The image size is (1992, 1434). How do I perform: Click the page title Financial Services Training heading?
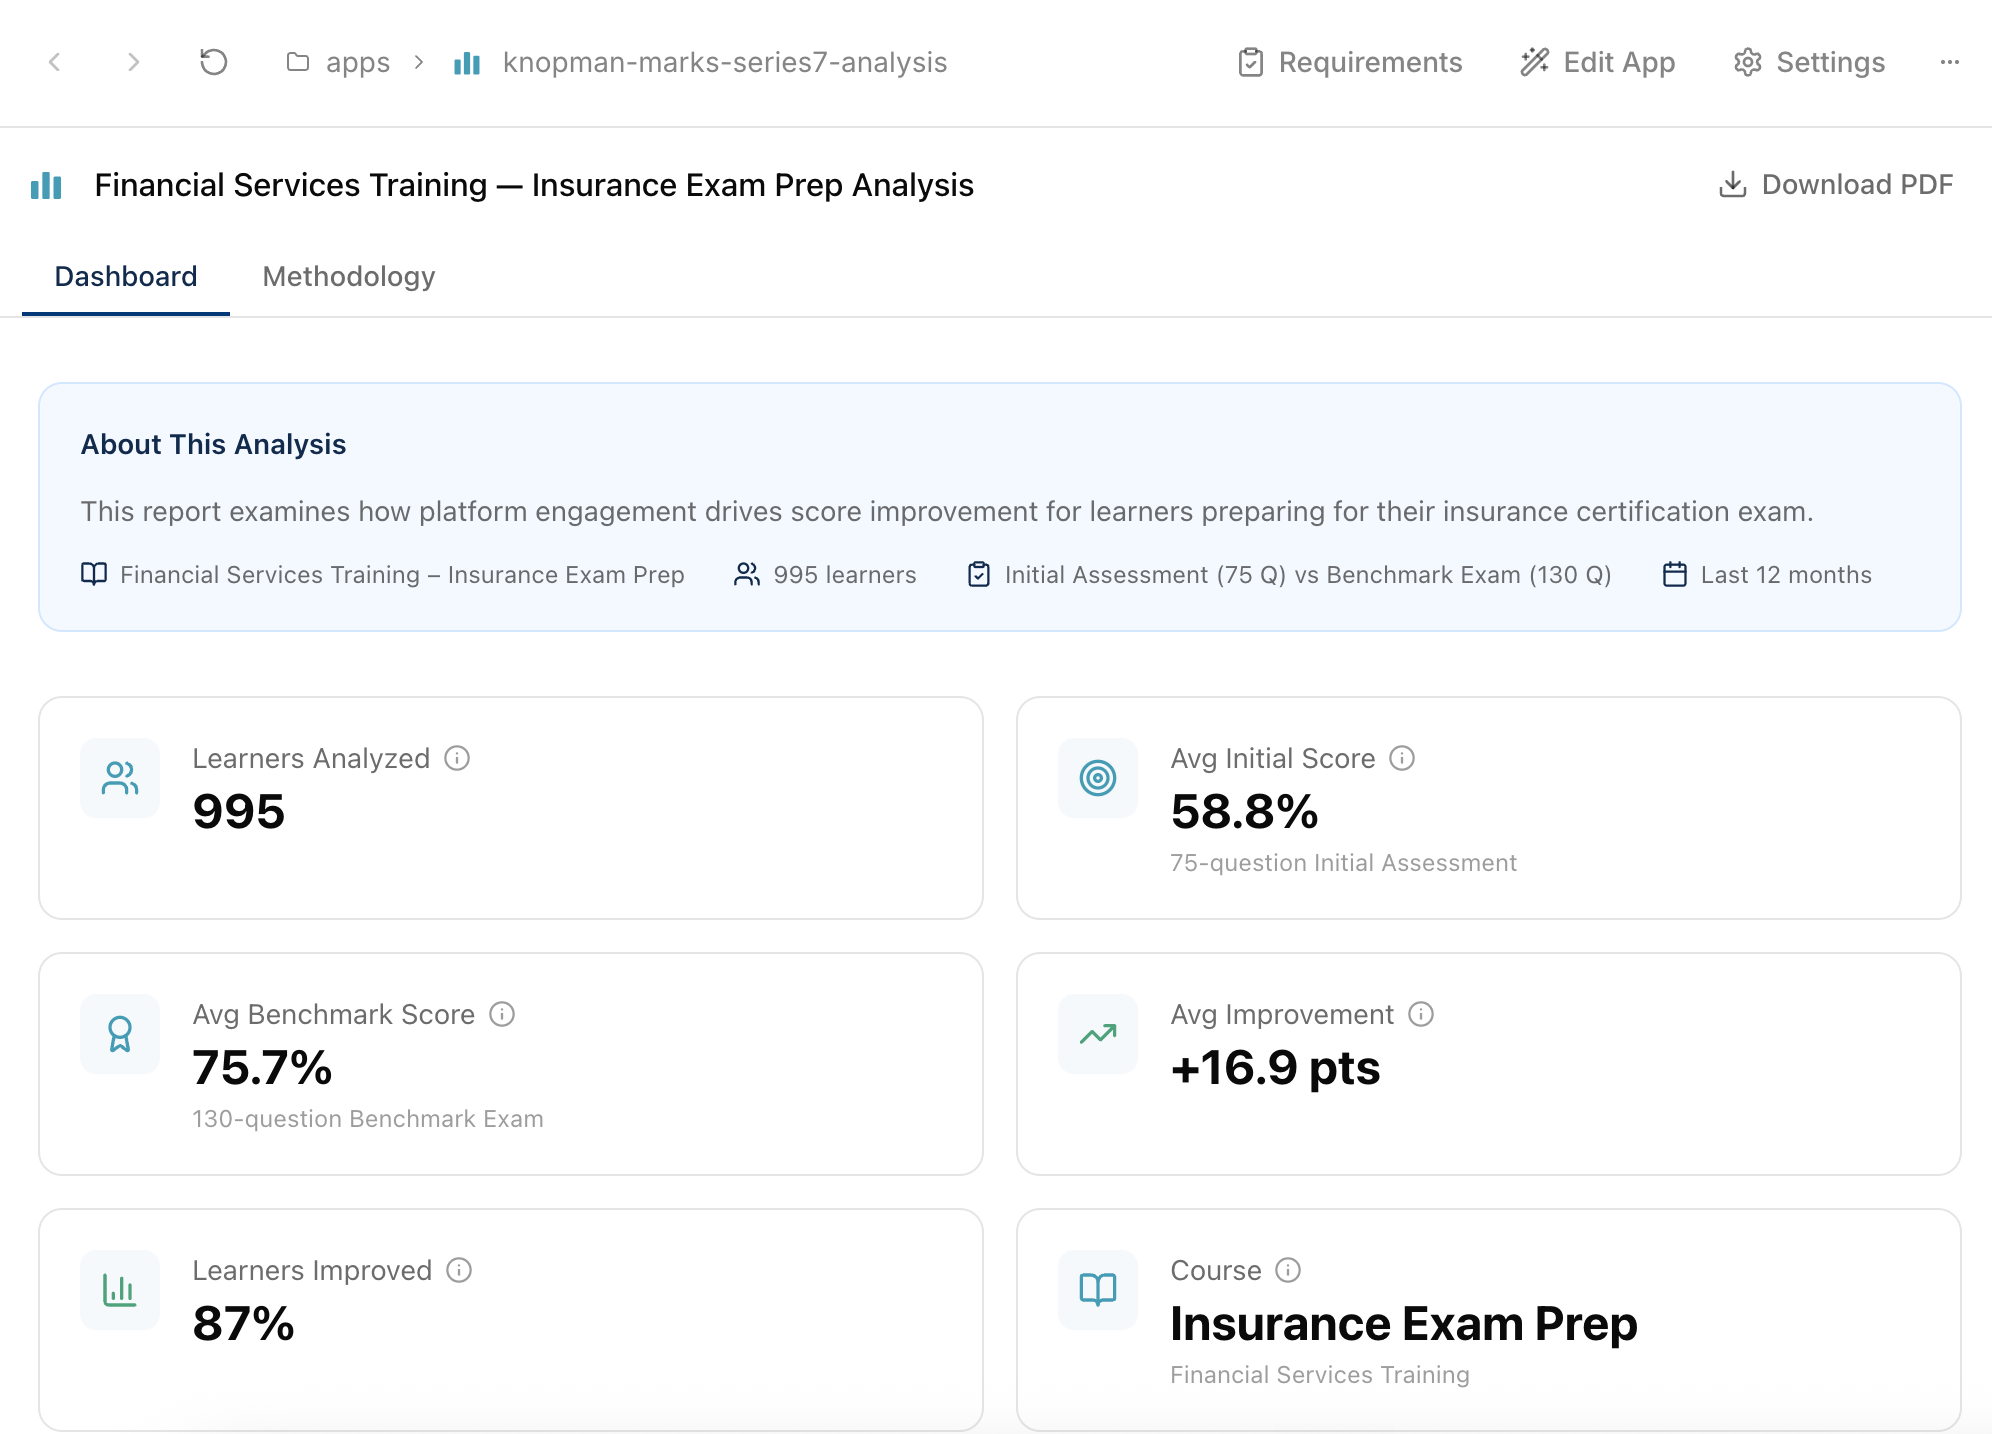point(534,185)
